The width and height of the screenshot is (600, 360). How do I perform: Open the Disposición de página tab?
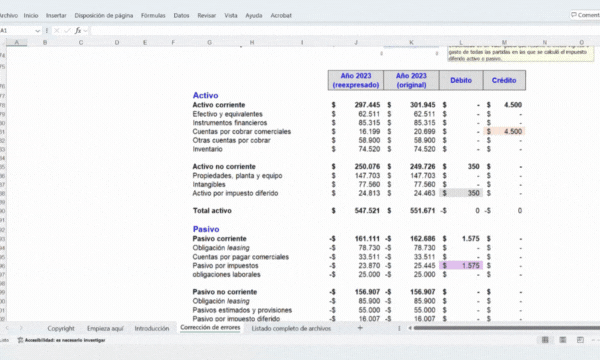(x=104, y=15)
